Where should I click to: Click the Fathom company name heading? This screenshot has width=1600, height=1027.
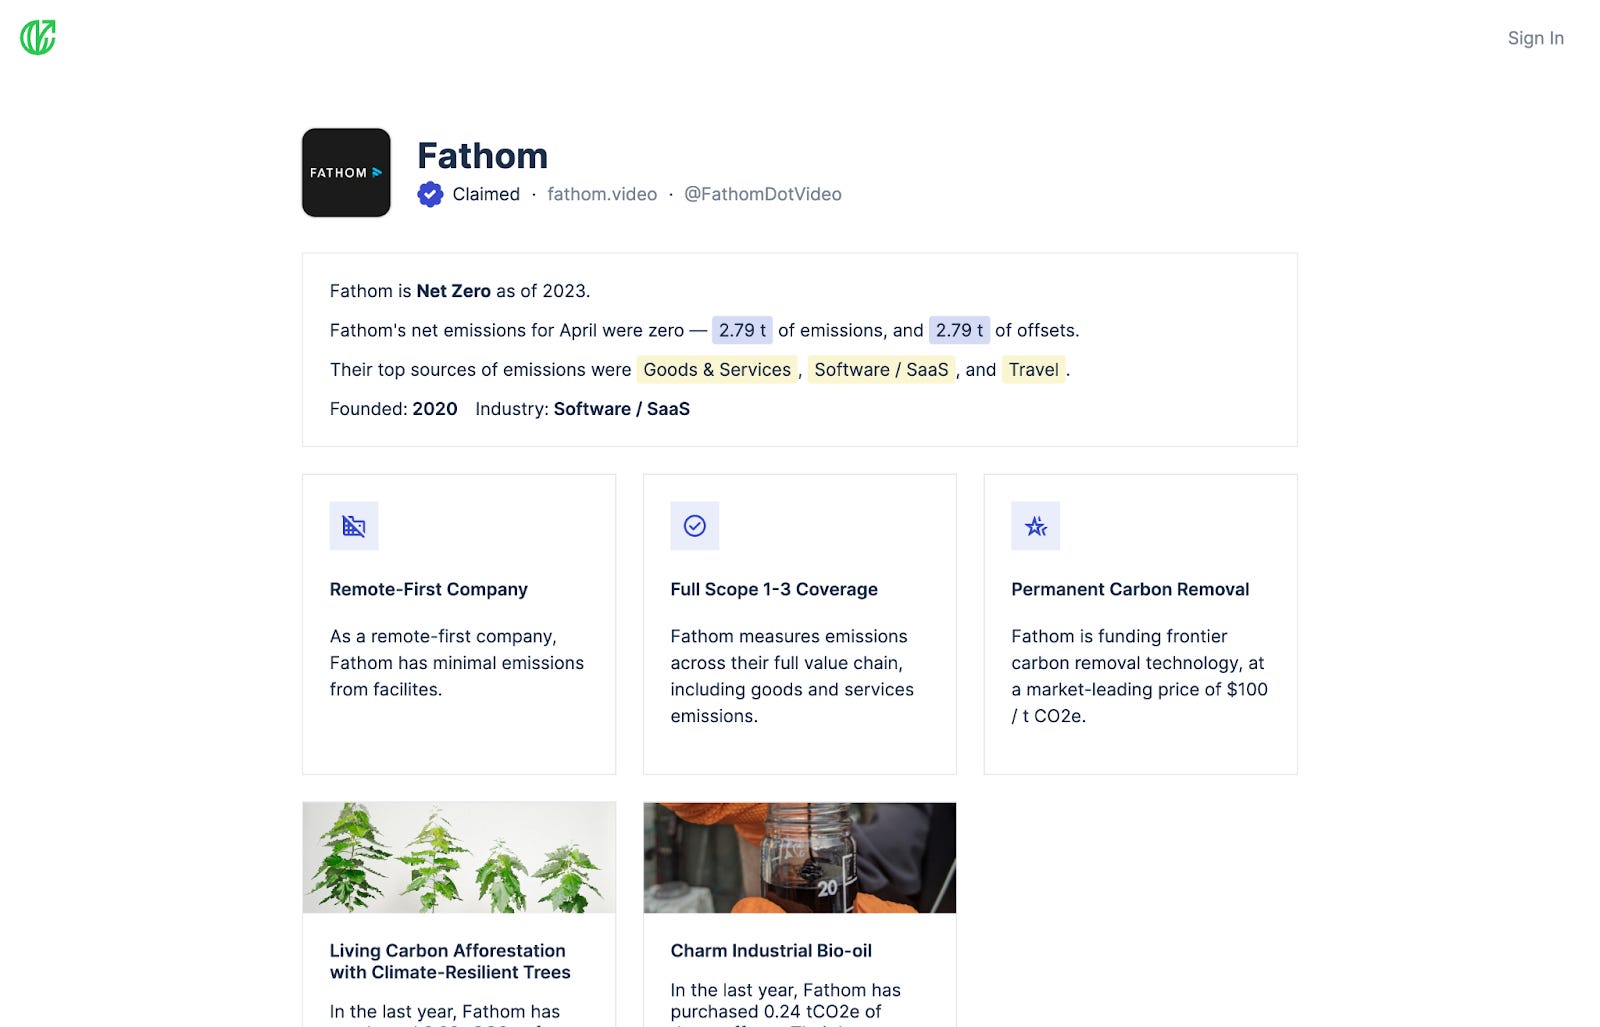(482, 156)
